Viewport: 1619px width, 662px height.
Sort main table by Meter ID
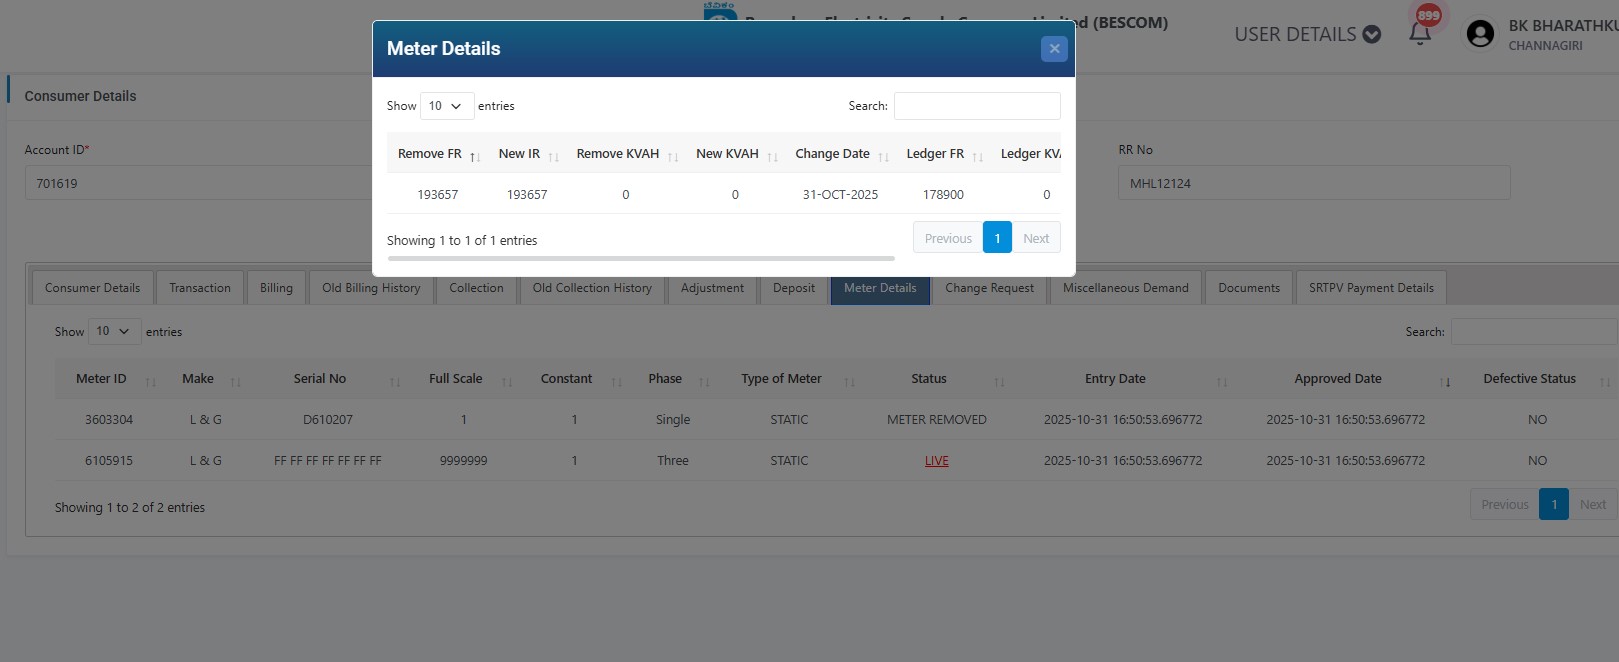point(108,379)
